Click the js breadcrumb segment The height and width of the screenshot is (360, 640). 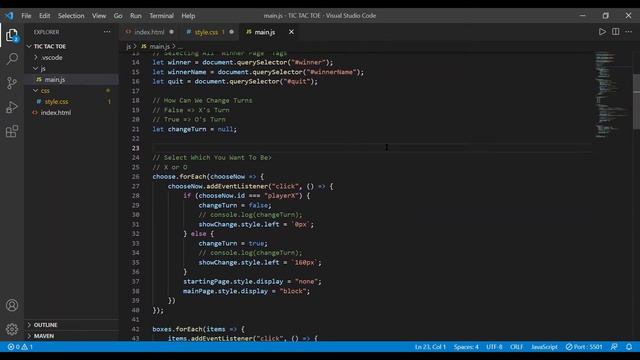click(x=129, y=47)
